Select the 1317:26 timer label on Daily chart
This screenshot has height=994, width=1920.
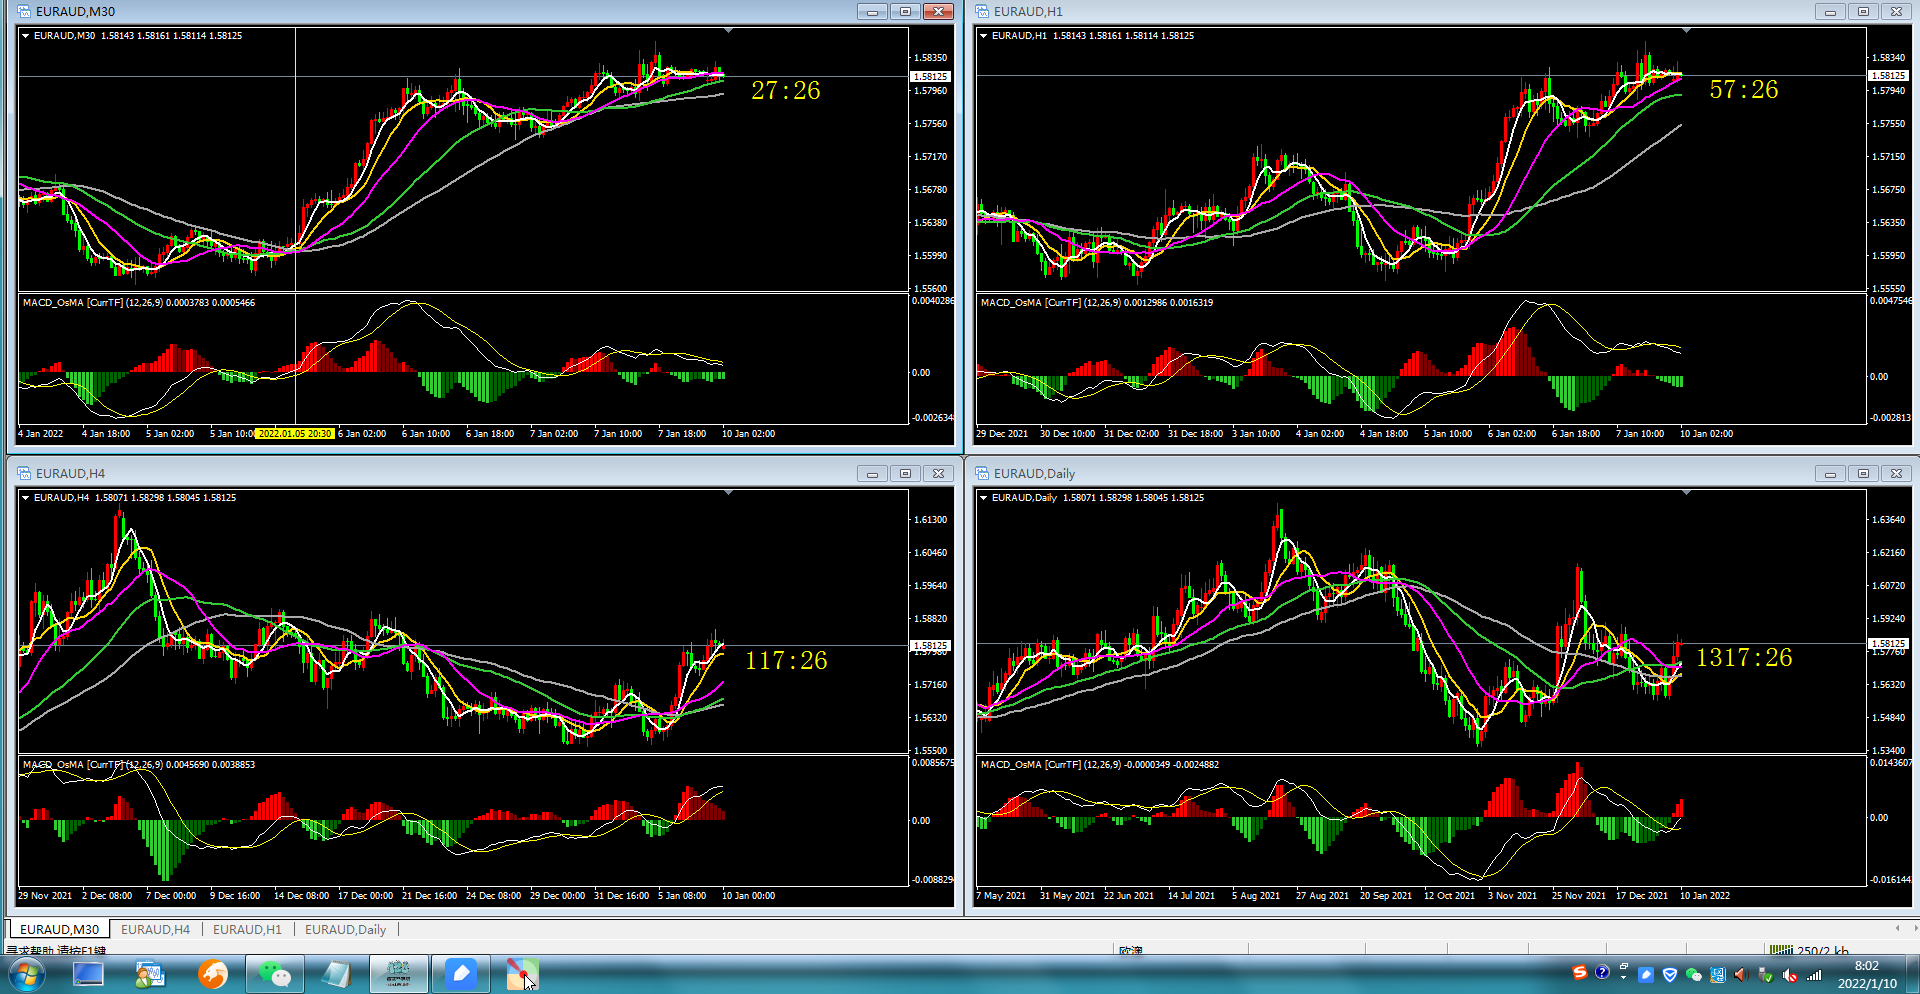pyautogui.click(x=1744, y=657)
